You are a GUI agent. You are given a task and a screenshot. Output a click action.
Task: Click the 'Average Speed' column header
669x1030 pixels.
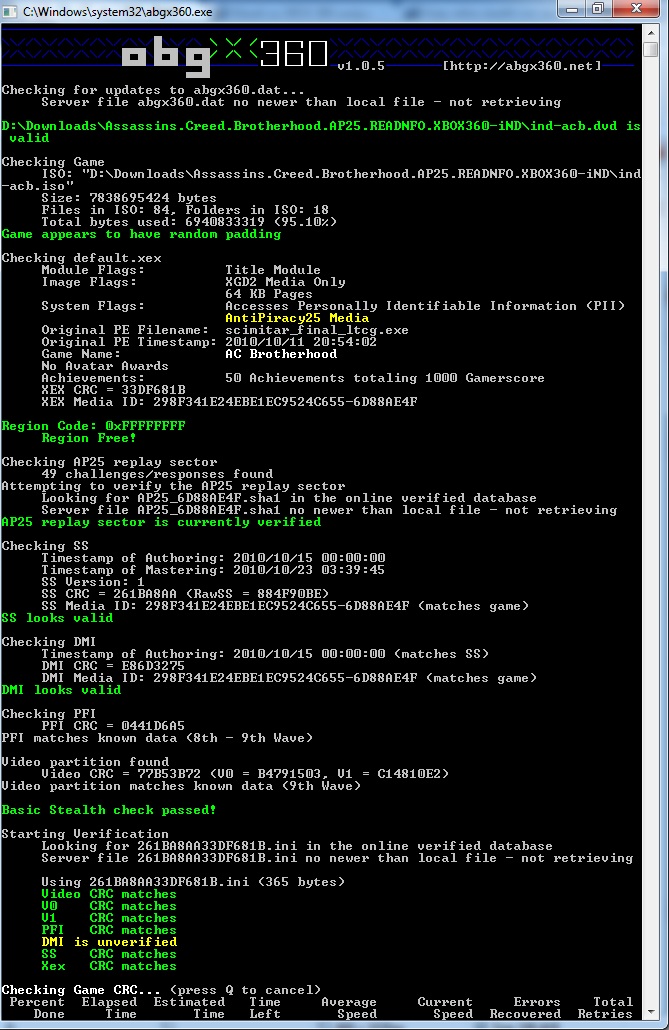point(349,1008)
